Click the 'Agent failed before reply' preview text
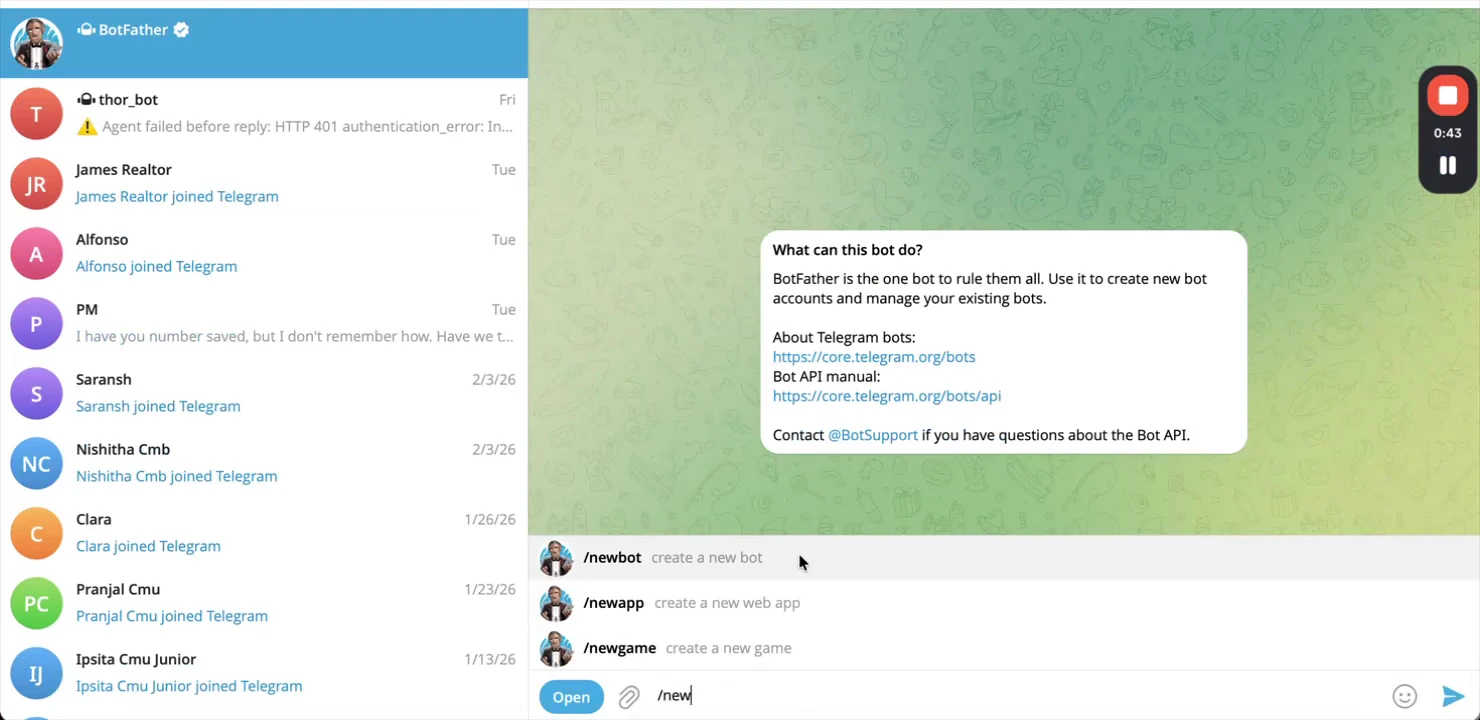The image size is (1480, 720). tap(308, 127)
